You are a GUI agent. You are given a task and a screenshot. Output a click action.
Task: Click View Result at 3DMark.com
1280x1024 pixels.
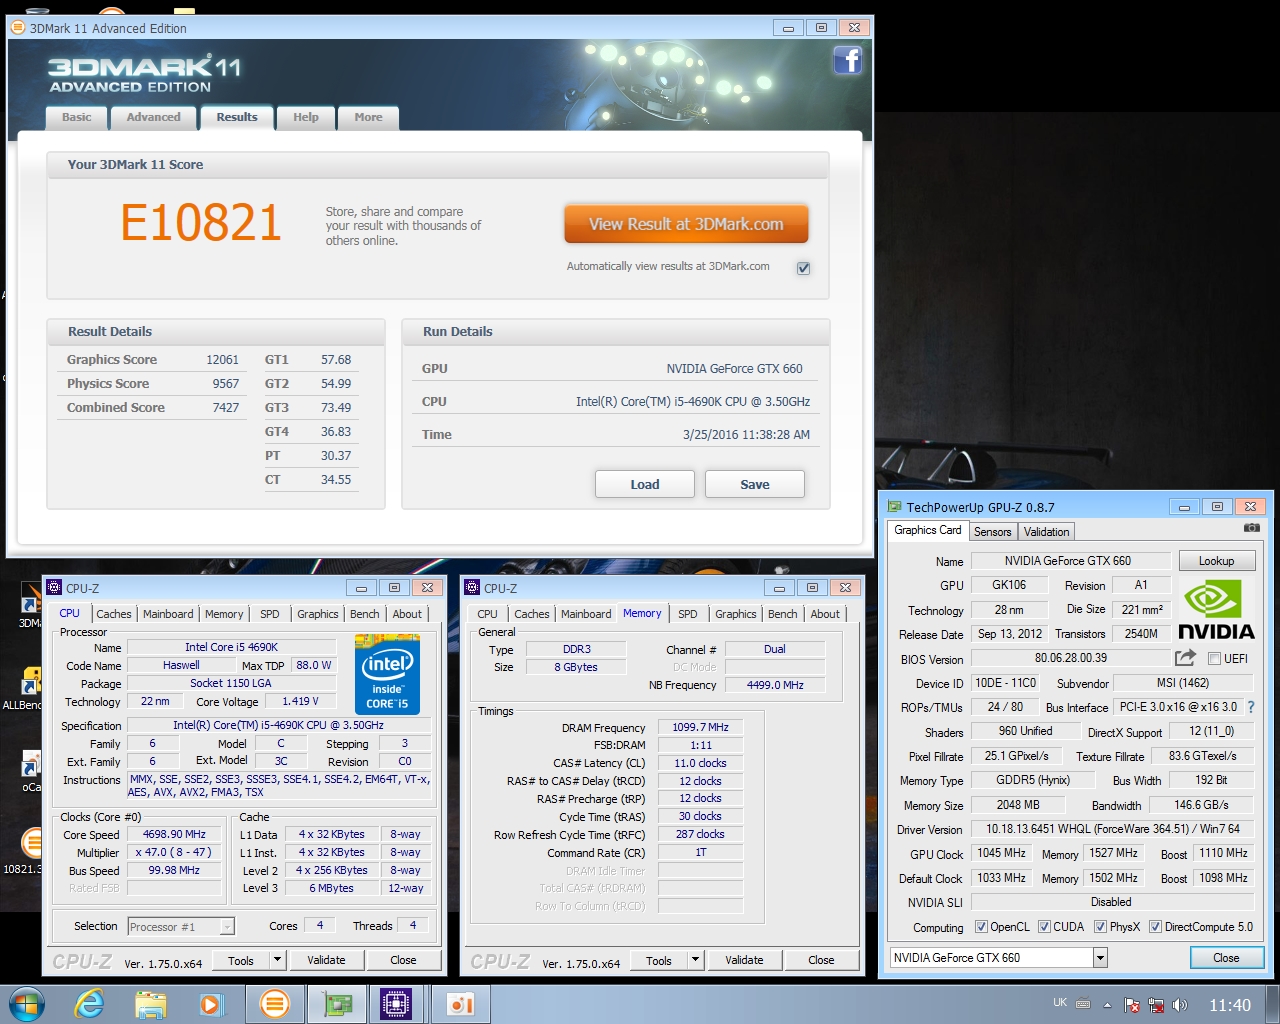click(x=686, y=224)
